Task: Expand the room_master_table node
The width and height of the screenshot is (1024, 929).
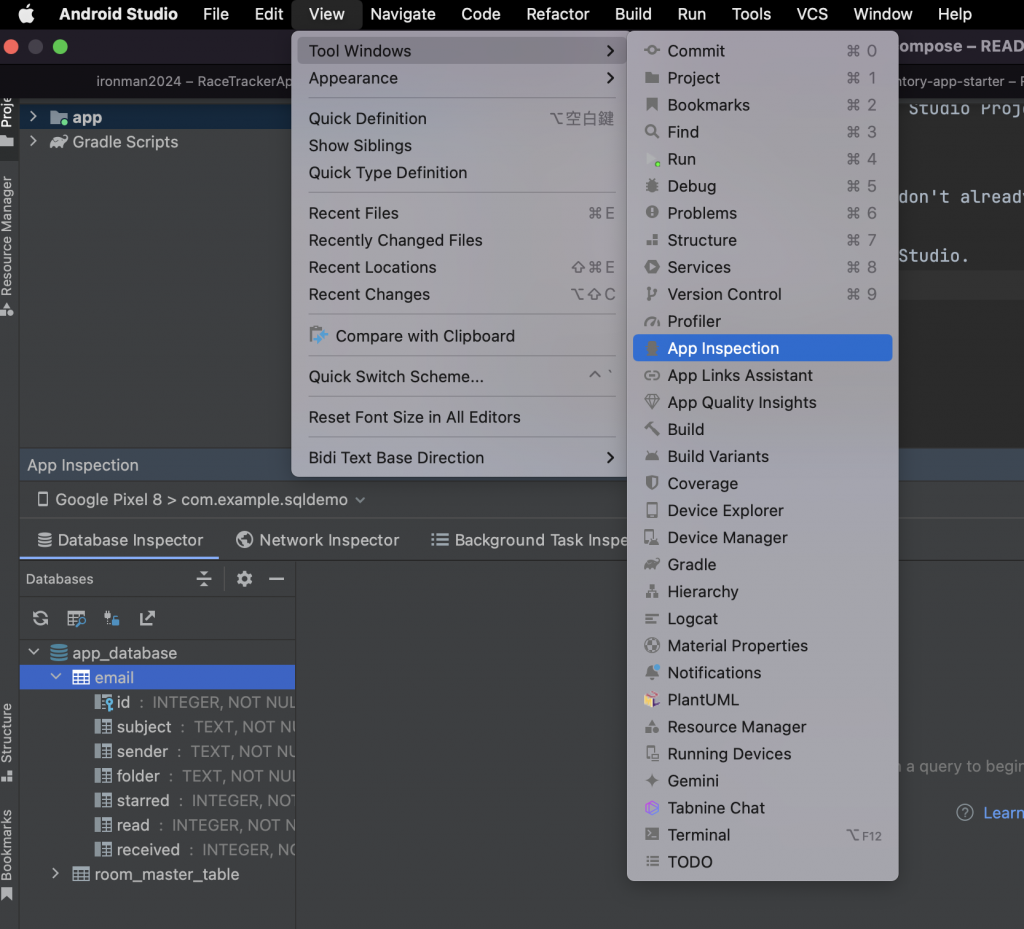Action: coord(56,873)
